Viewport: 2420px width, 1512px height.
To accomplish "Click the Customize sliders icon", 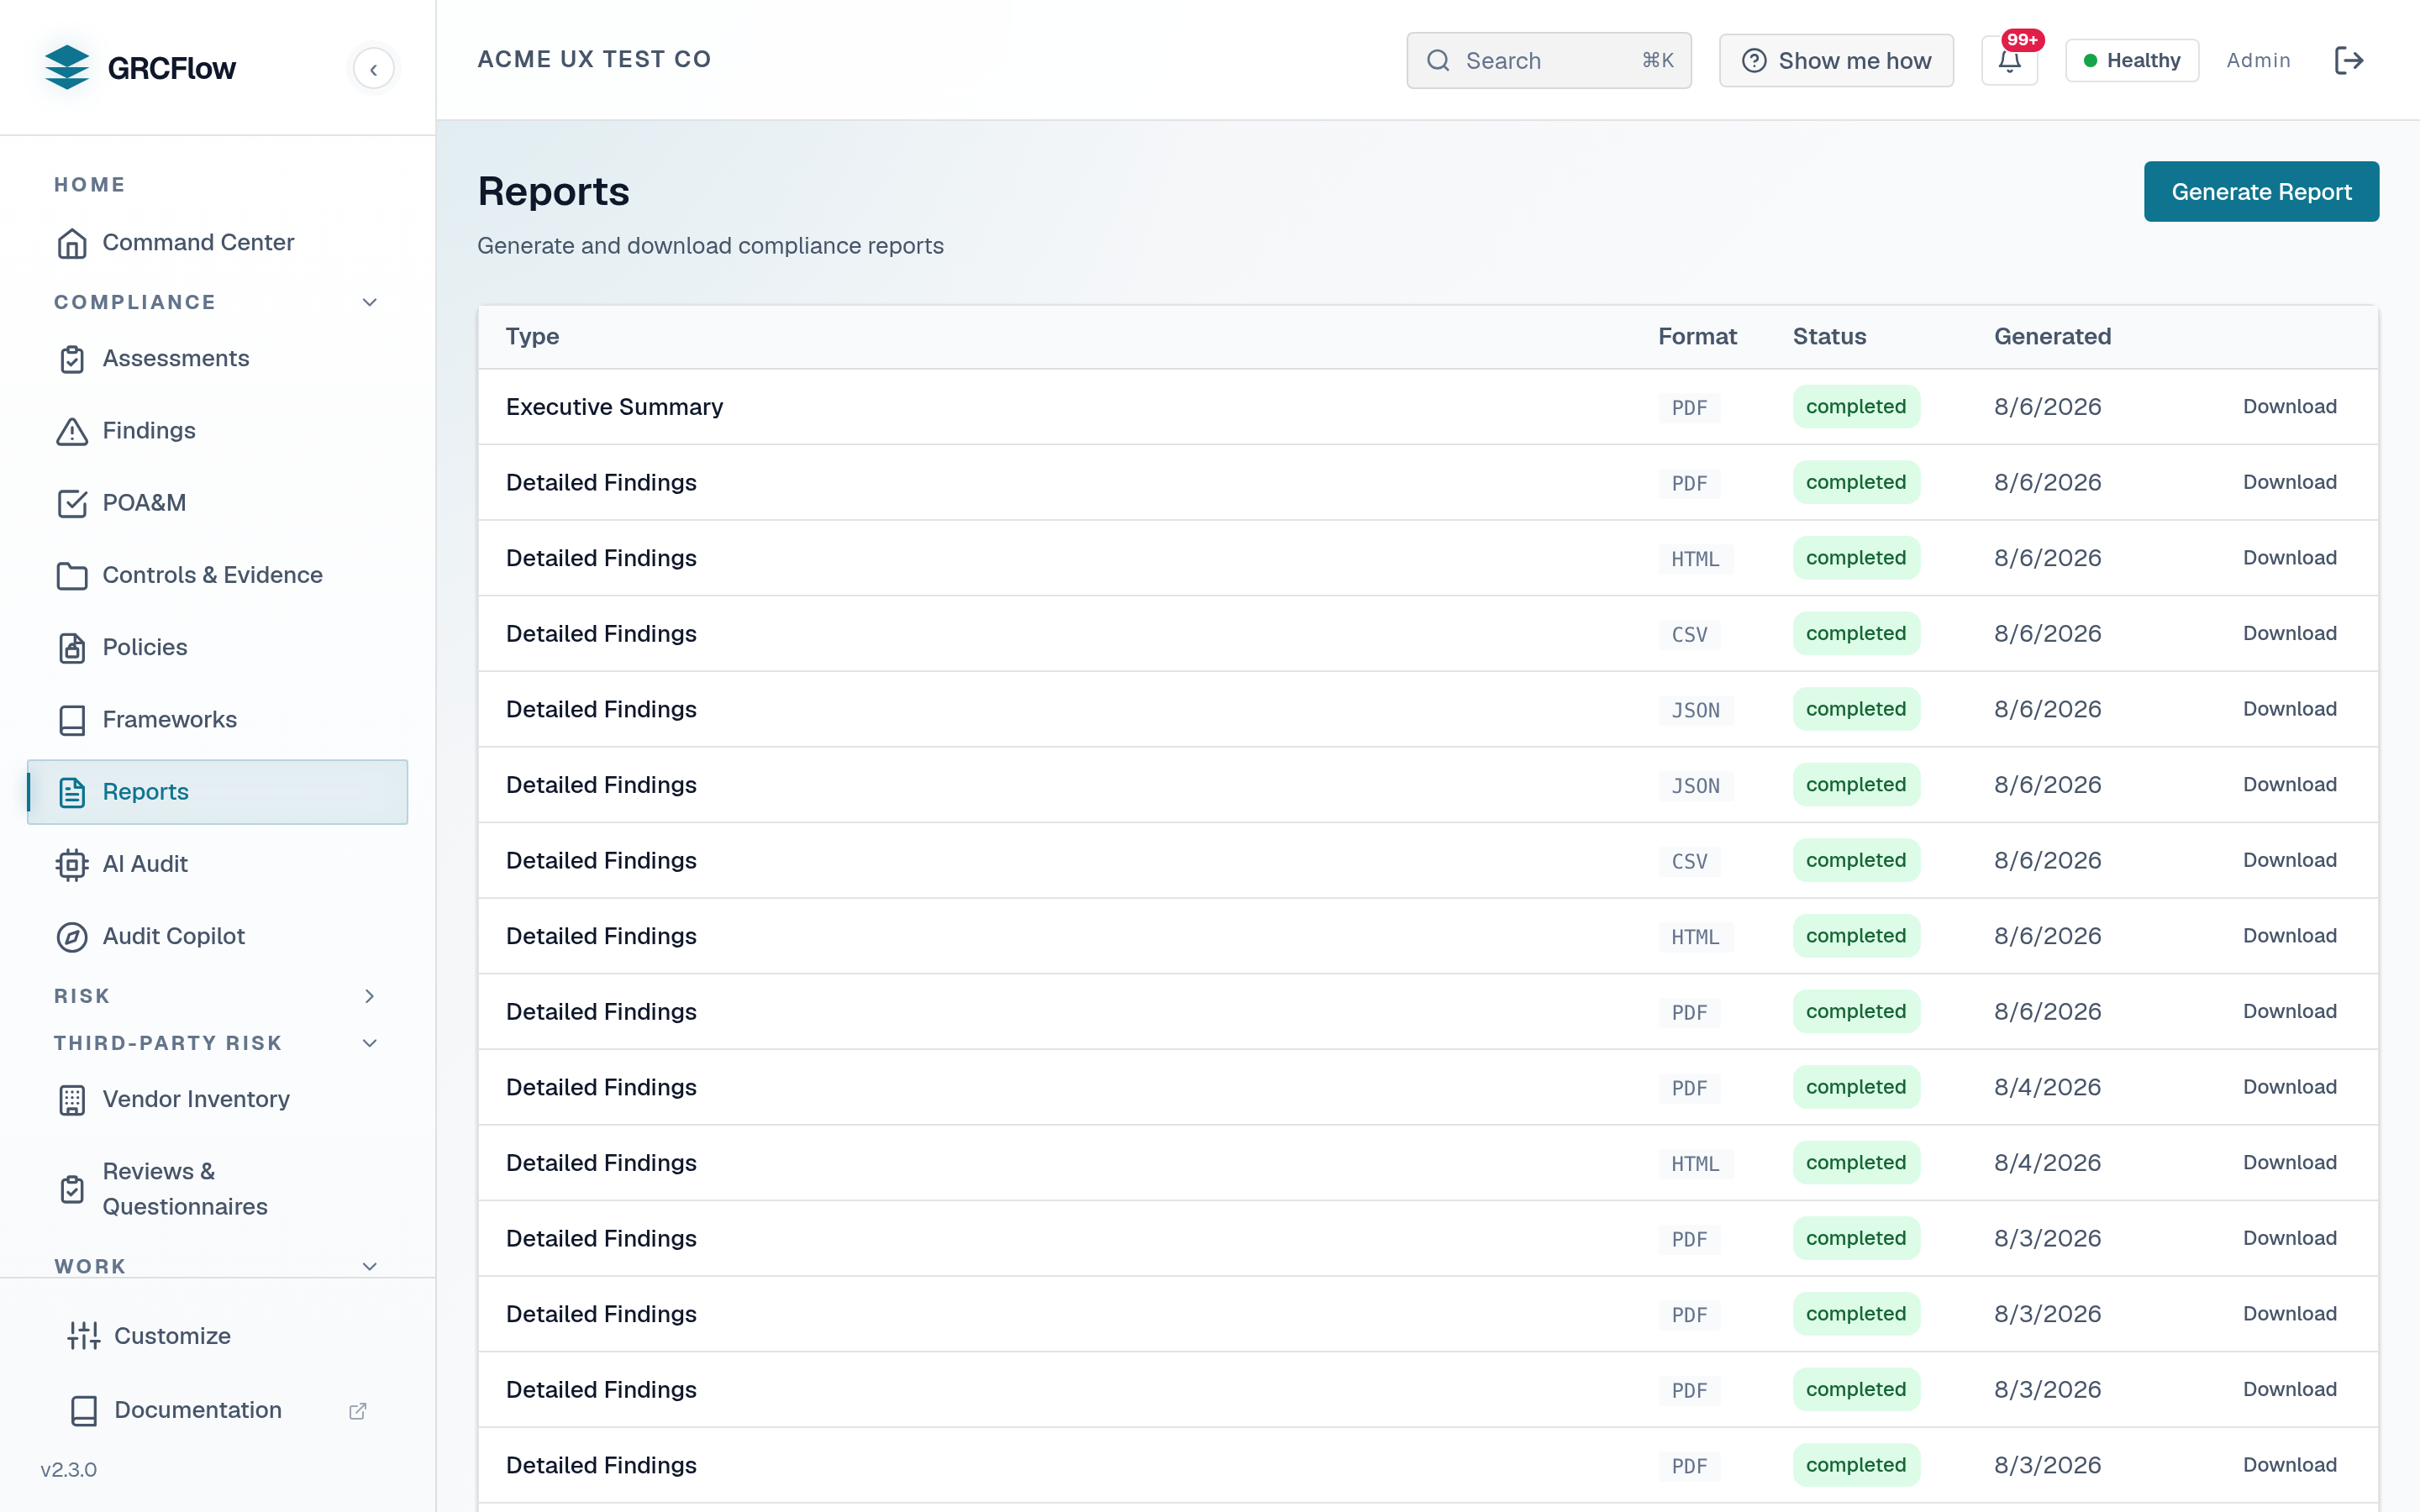I will (x=84, y=1336).
